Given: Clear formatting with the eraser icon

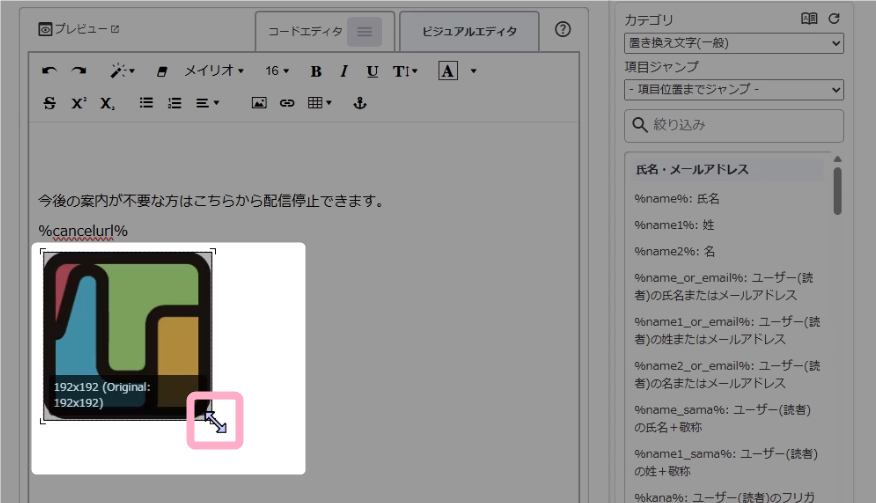Looking at the screenshot, I should click(x=162, y=71).
